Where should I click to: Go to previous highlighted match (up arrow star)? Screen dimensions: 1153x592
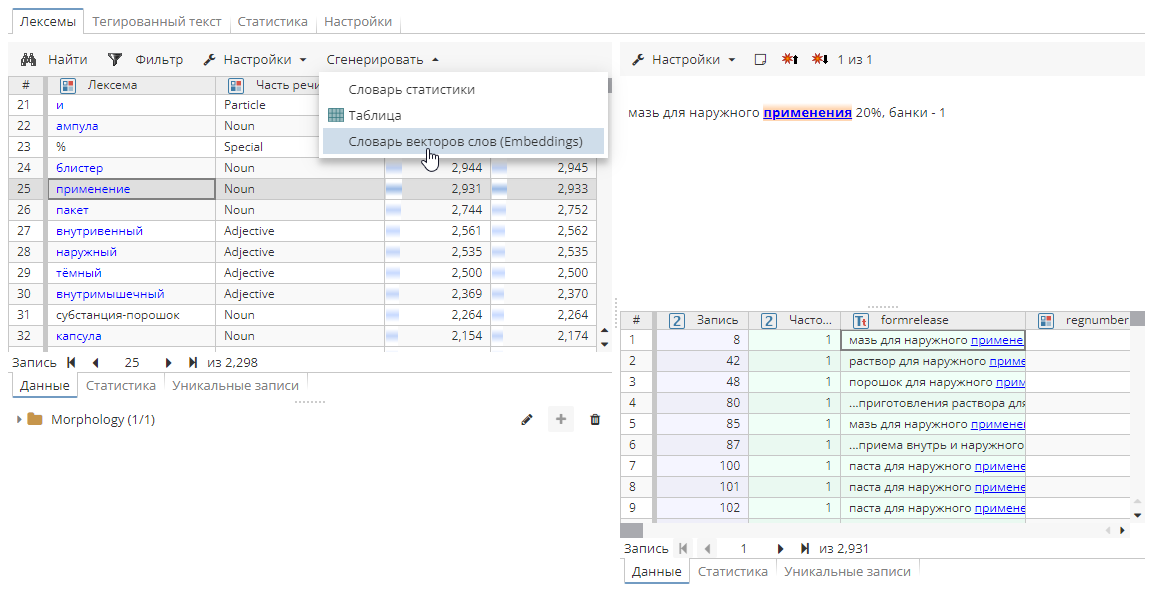[x=790, y=59]
